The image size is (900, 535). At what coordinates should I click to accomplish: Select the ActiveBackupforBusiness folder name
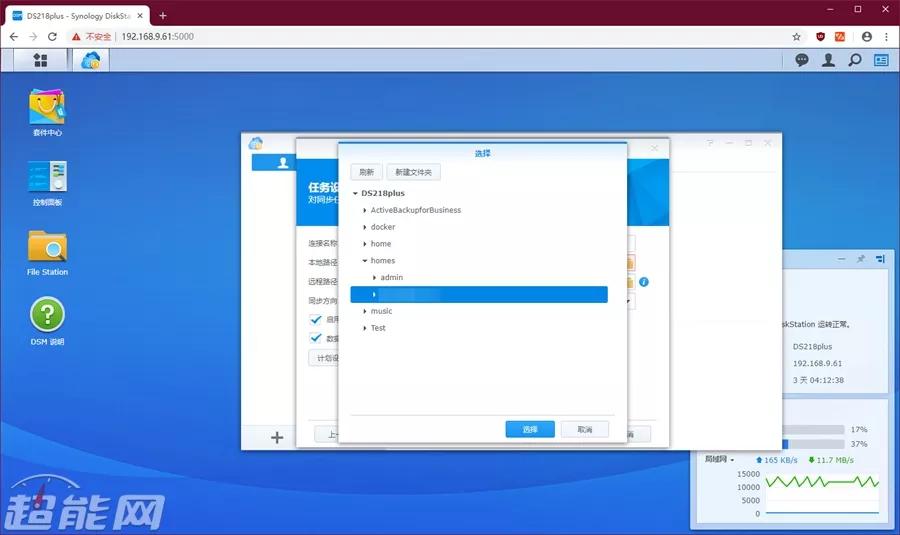click(x=416, y=211)
